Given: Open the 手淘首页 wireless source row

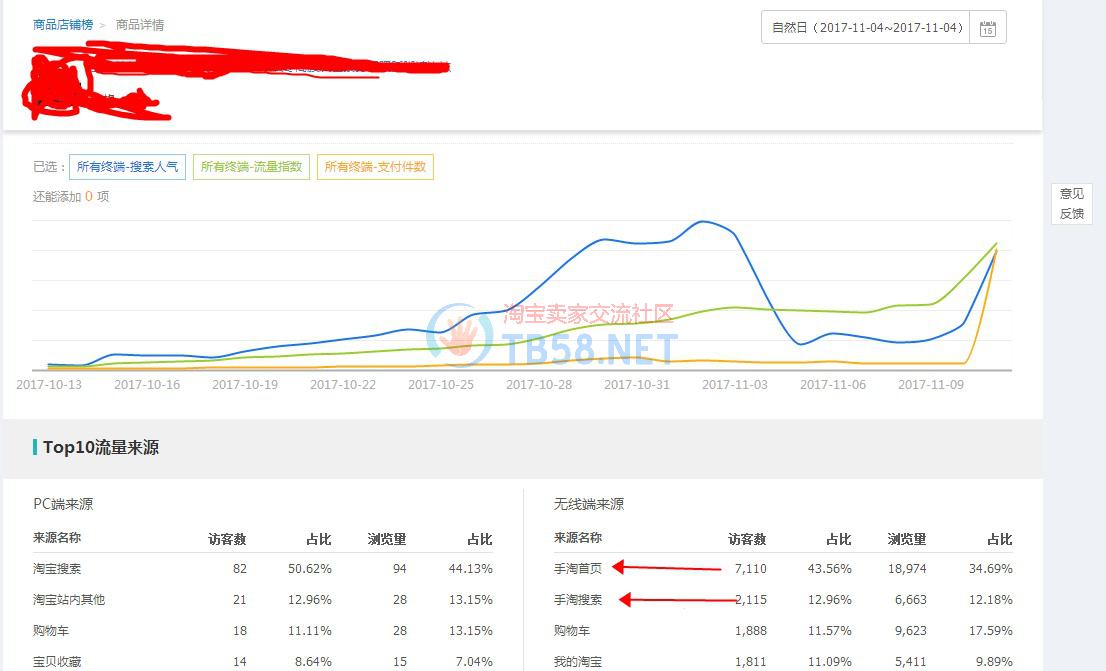Looking at the screenshot, I should click(578, 568).
